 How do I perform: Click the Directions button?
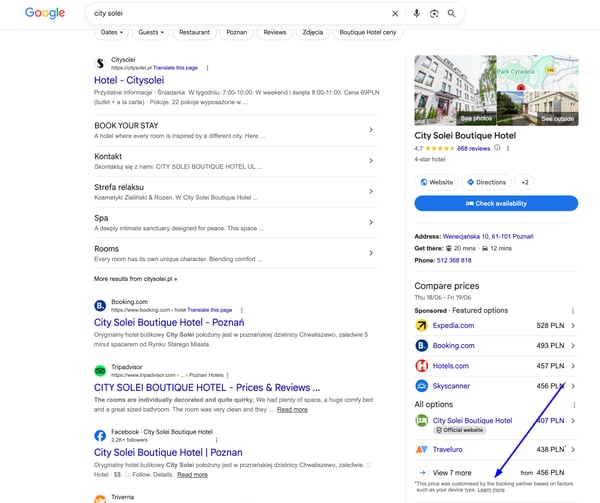click(x=487, y=182)
